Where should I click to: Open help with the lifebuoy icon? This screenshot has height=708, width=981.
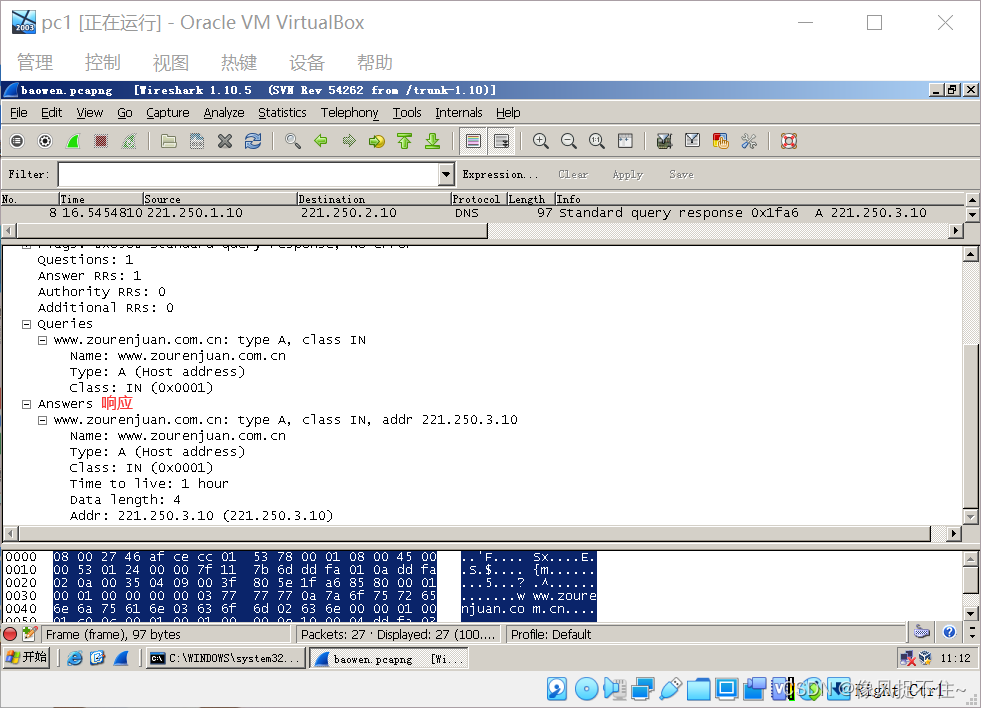click(789, 141)
